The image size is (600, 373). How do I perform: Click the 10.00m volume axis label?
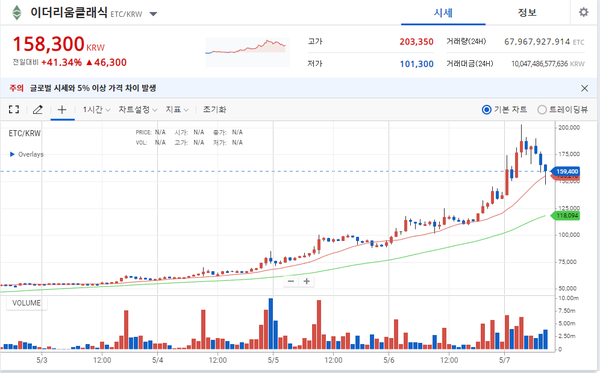coord(568,298)
